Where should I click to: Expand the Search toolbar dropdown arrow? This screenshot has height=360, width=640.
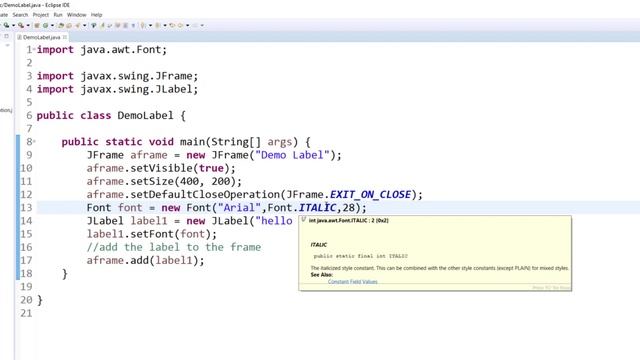[x=84, y=25]
